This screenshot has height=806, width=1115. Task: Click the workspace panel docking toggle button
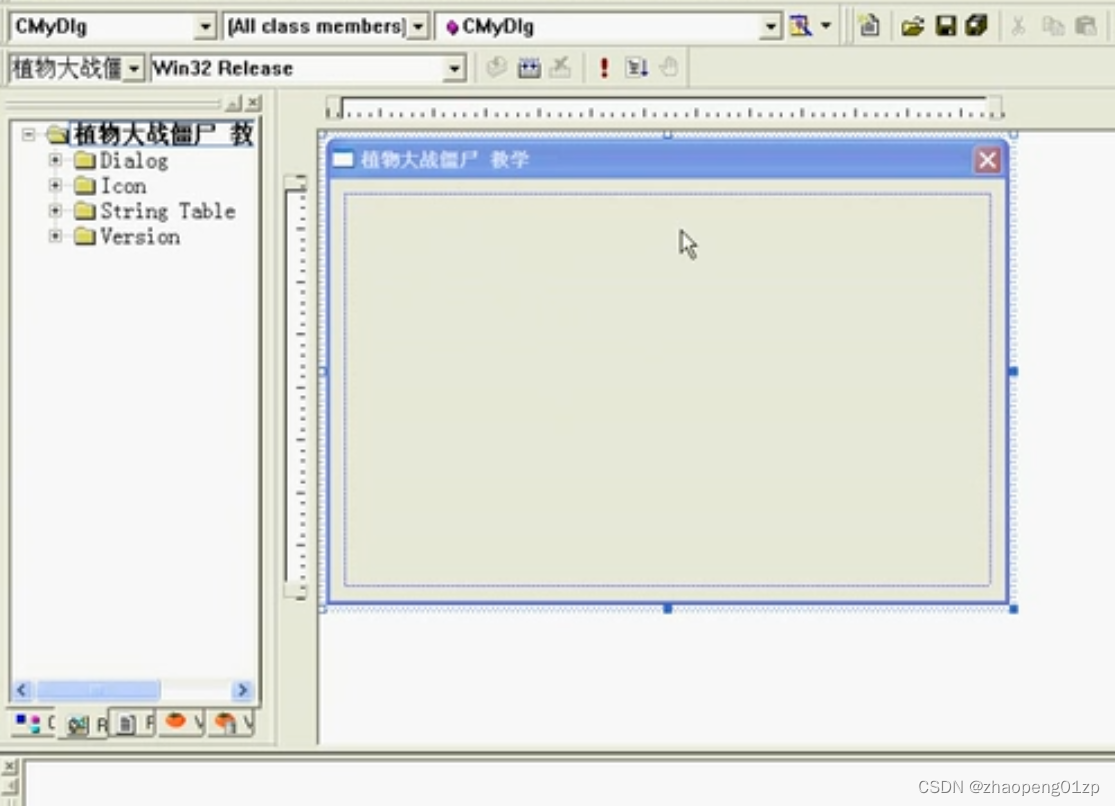[x=234, y=103]
